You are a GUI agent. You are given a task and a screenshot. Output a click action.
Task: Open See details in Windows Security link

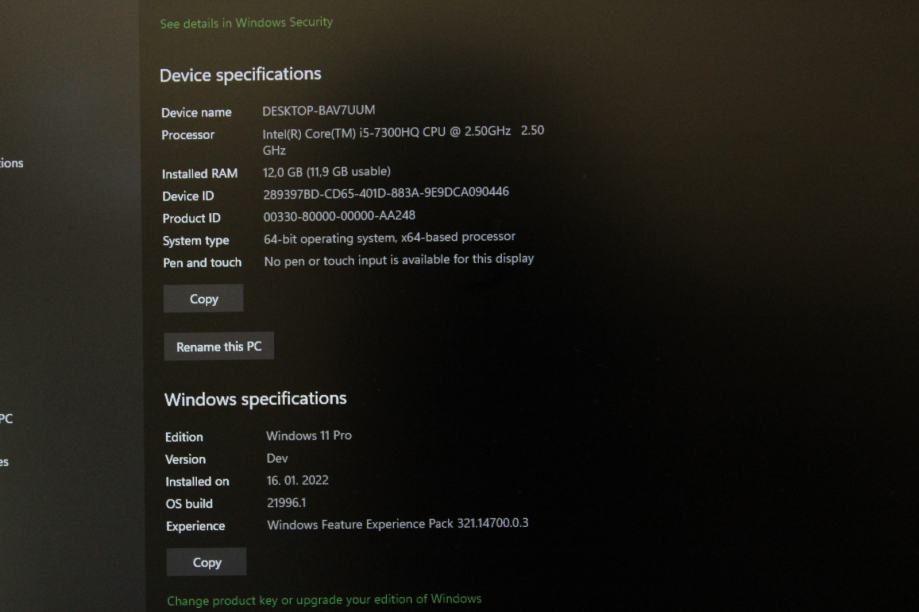point(246,22)
